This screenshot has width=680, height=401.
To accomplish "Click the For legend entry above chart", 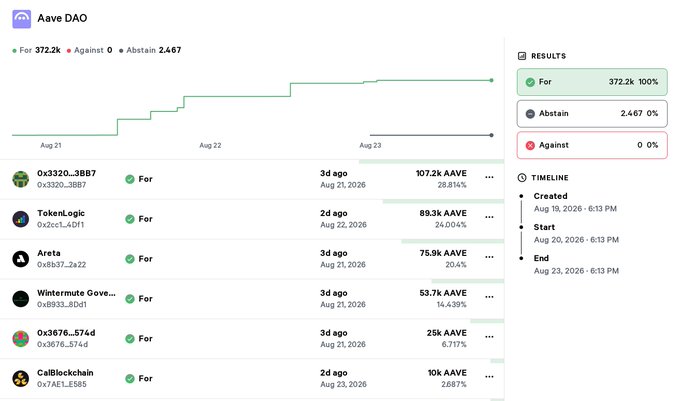I will (36, 50).
